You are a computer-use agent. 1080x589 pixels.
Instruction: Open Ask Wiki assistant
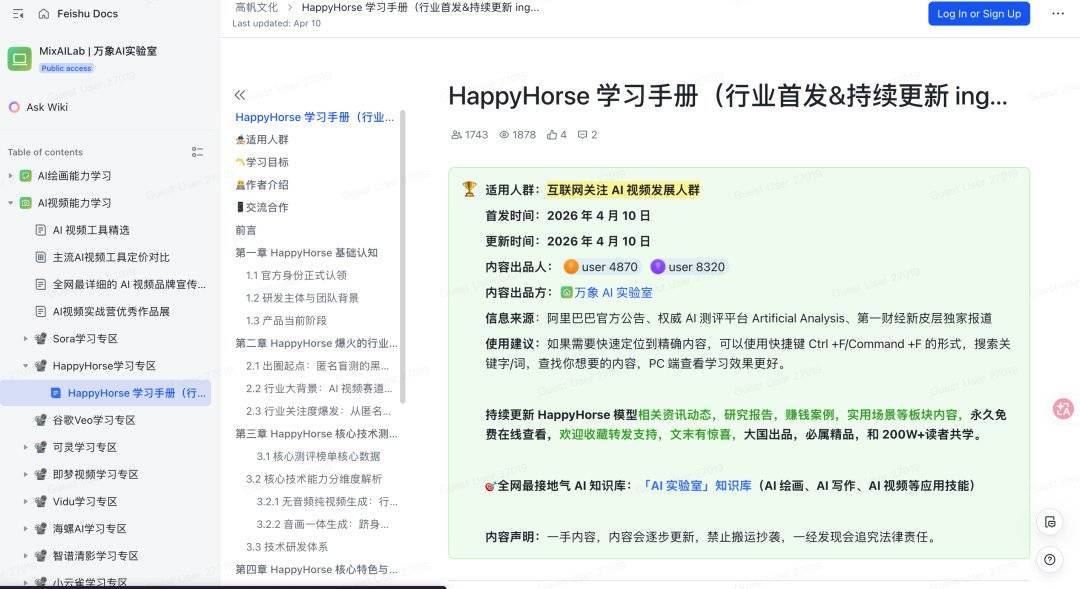pyautogui.click(x=39, y=107)
